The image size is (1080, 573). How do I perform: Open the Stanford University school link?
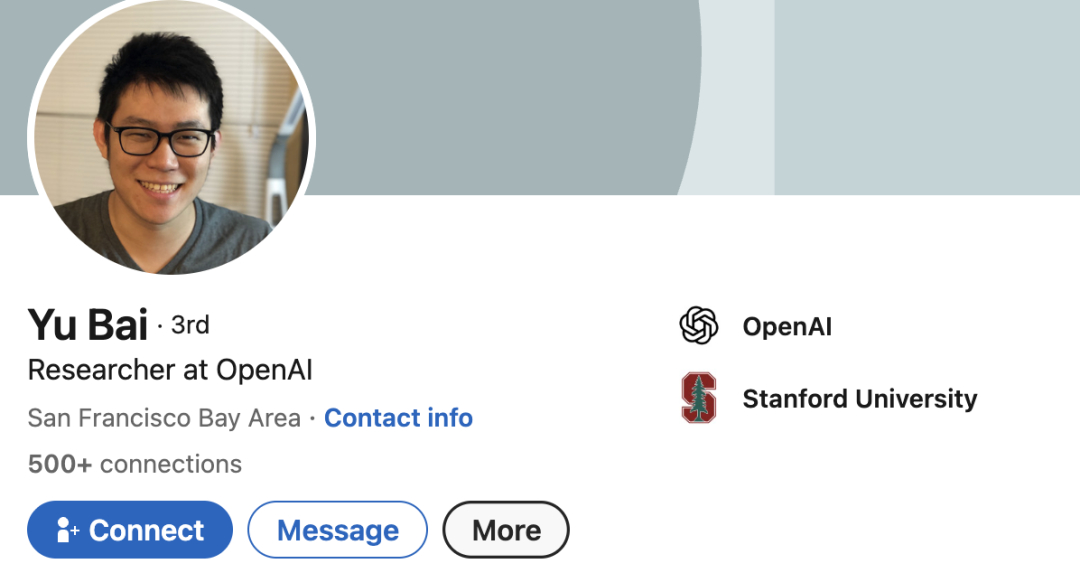(860, 399)
